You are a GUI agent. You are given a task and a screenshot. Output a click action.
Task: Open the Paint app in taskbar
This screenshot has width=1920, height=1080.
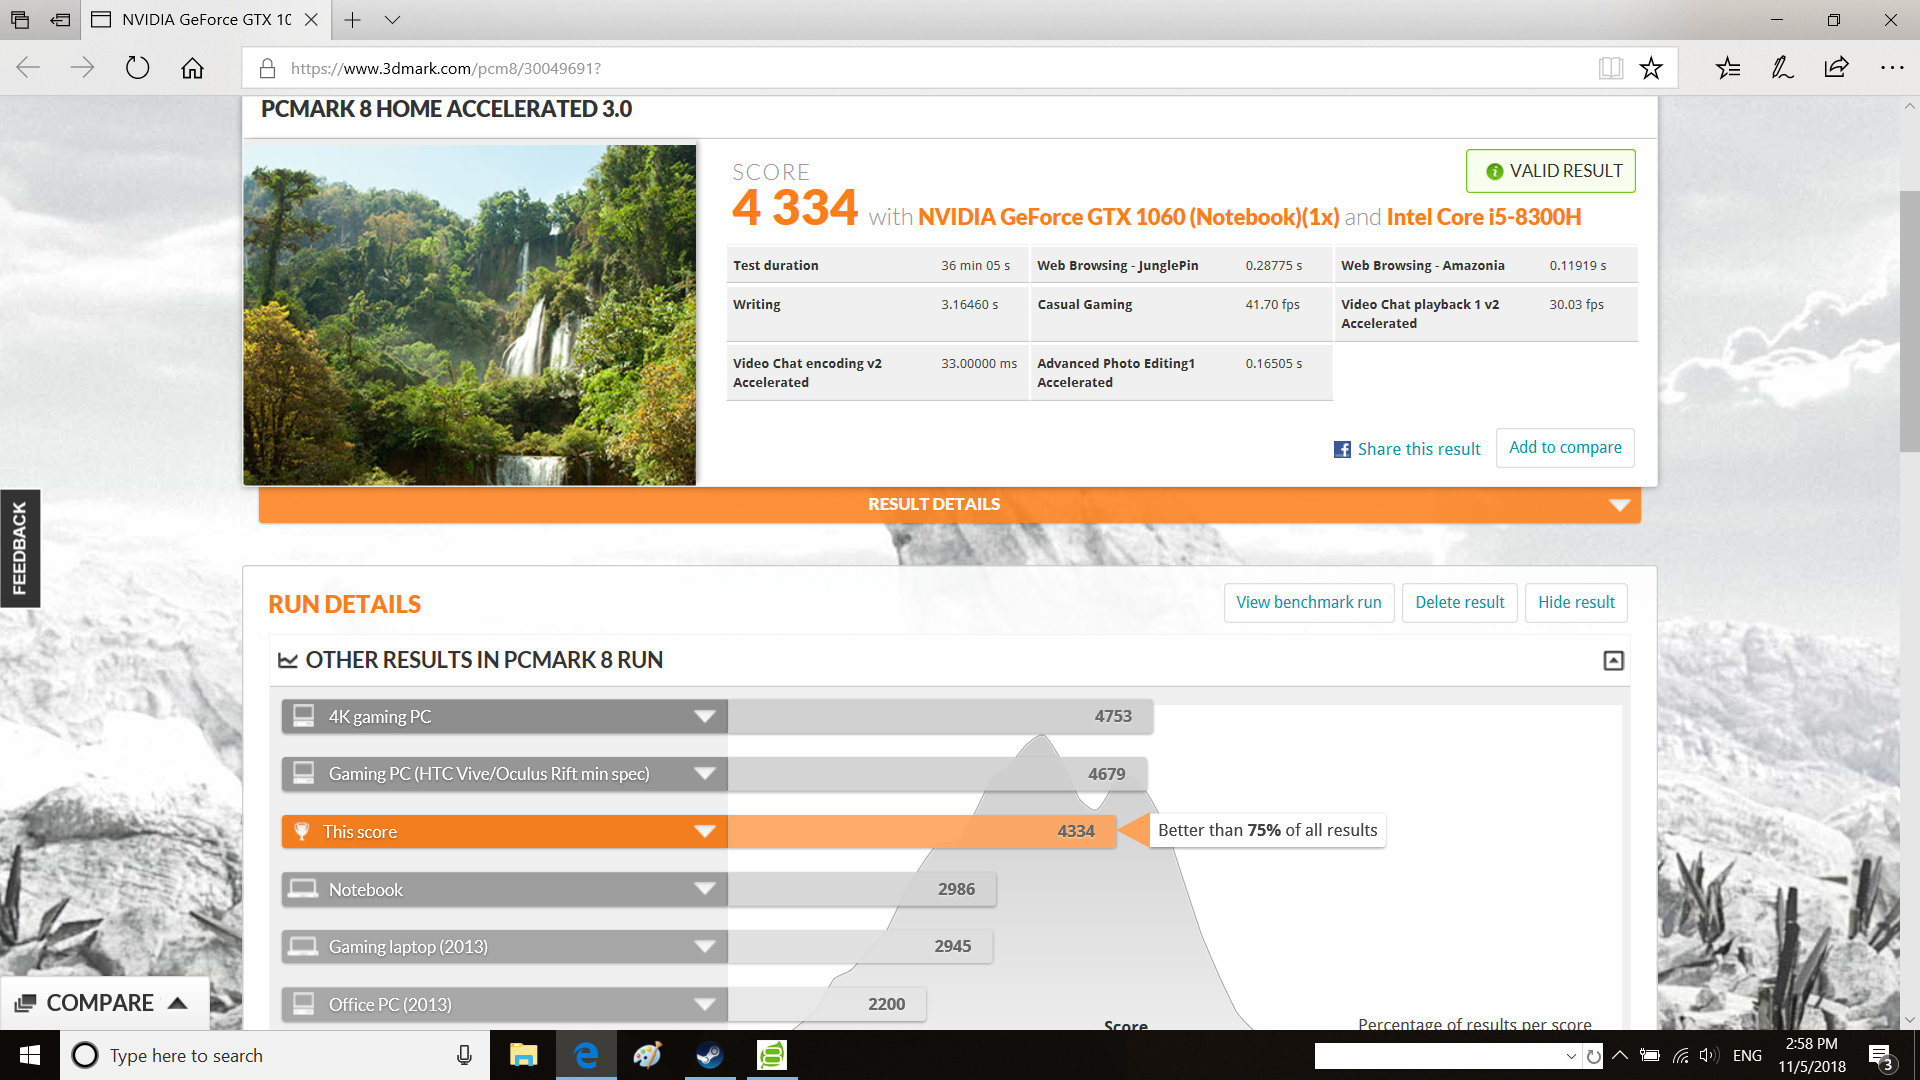point(648,1055)
